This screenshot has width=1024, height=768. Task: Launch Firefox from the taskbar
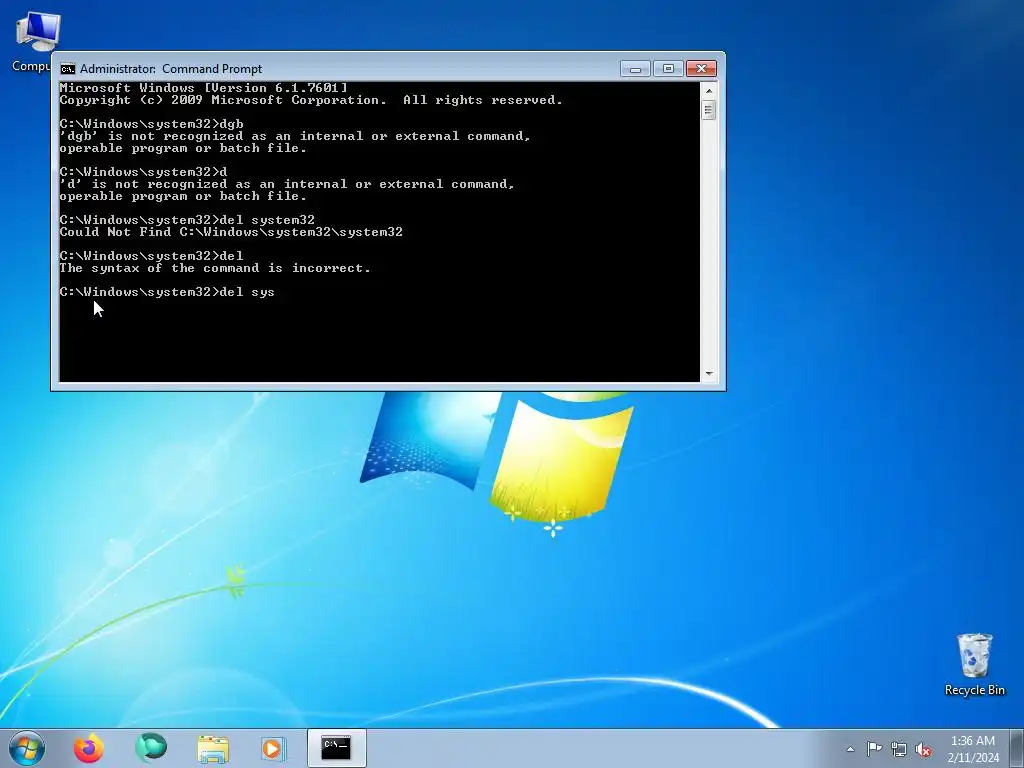click(89, 748)
